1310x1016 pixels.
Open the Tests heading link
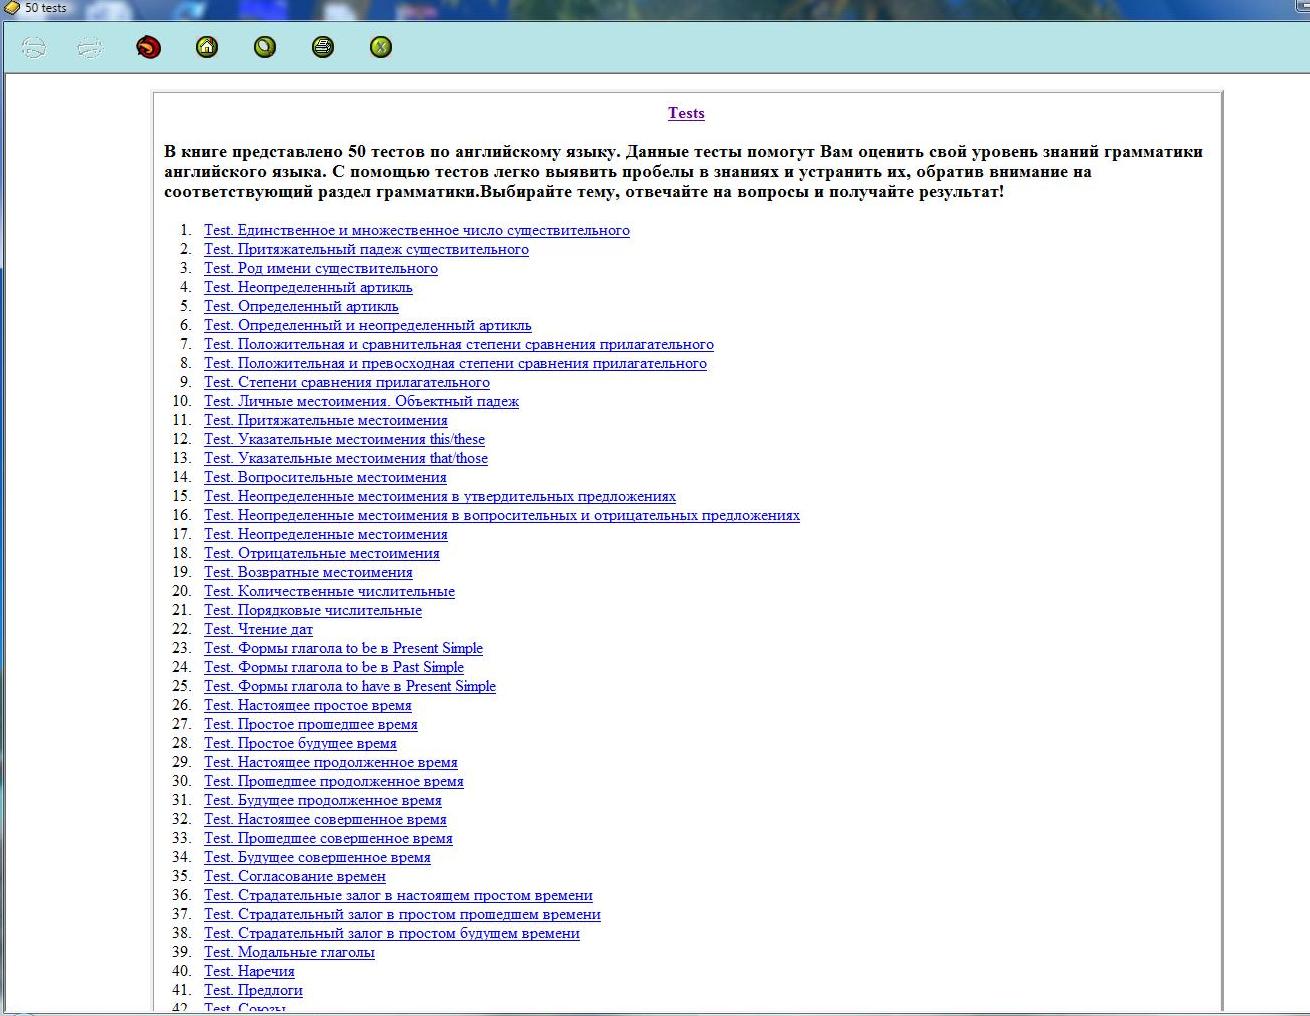(x=686, y=113)
